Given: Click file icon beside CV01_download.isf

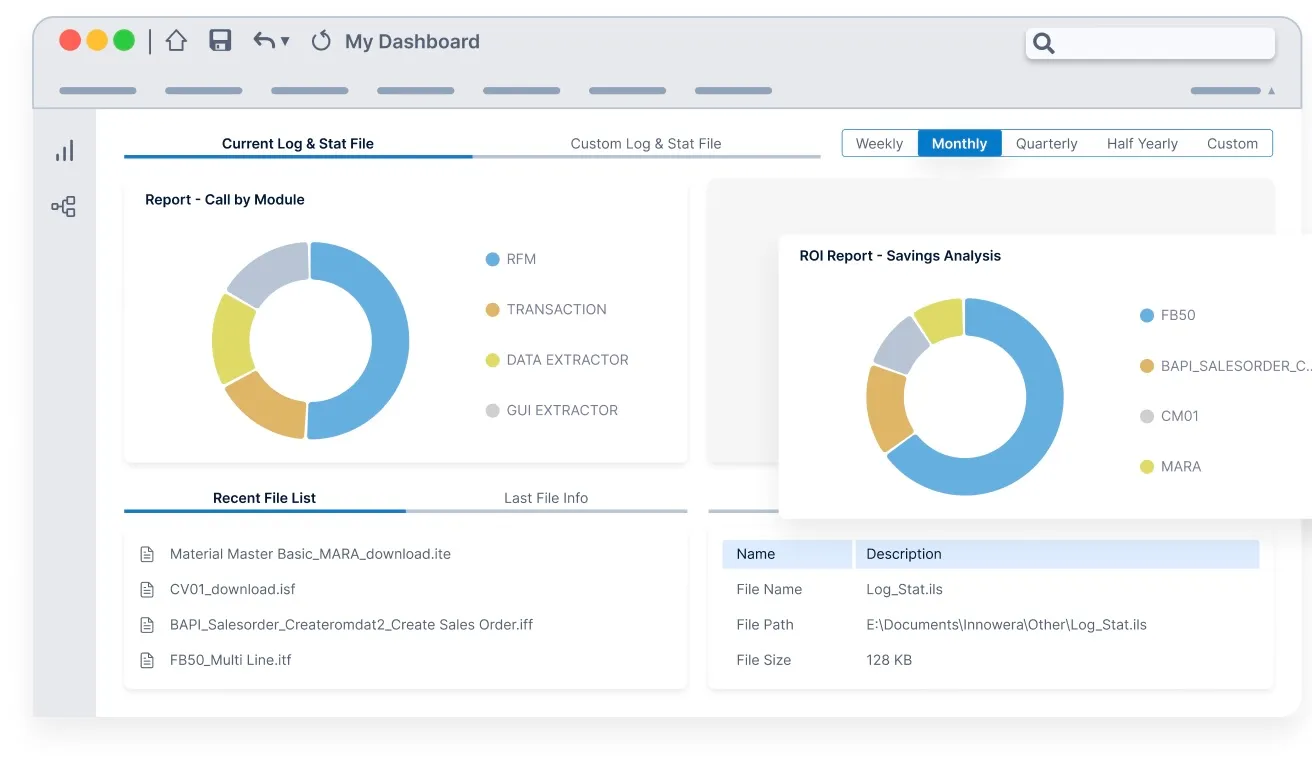Looking at the screenshot, I should pos(148,590).
